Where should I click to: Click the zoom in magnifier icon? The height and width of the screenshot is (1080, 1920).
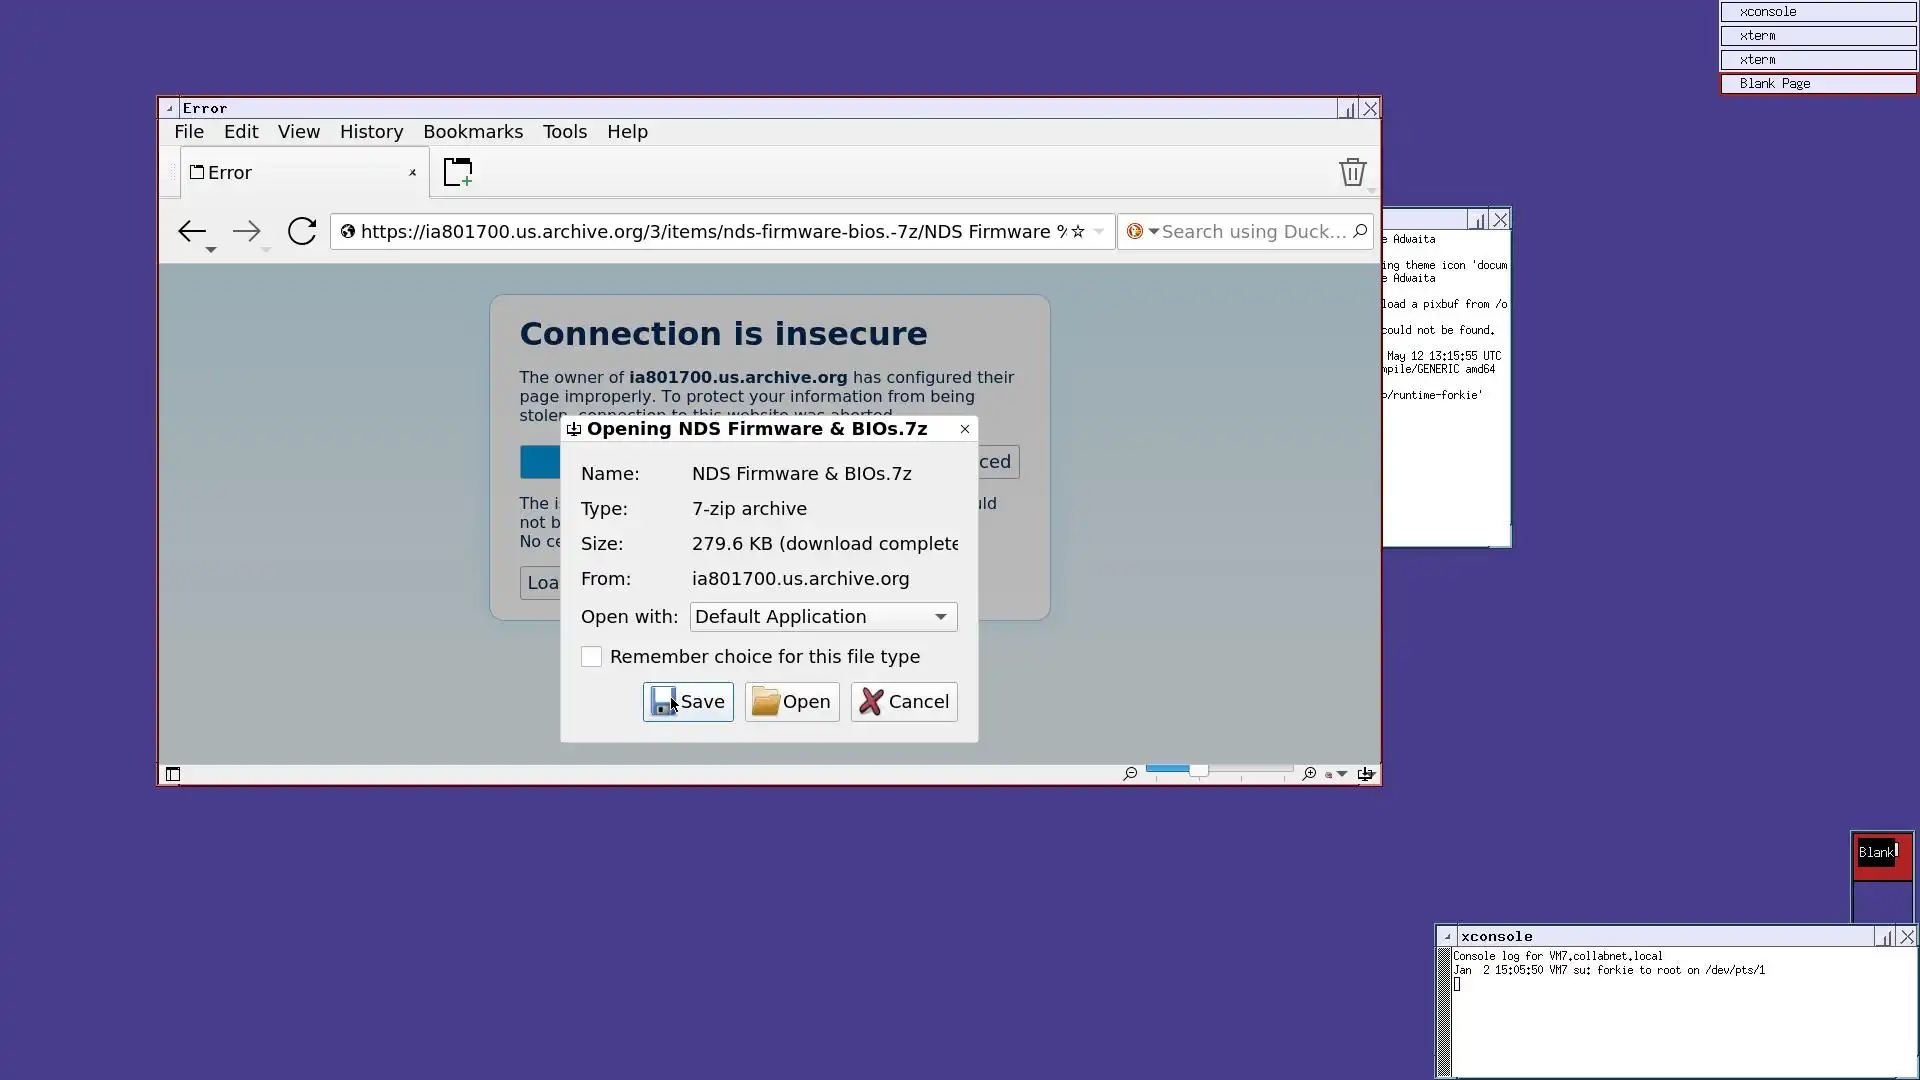pyautogui.click(x=1309, y=774)
